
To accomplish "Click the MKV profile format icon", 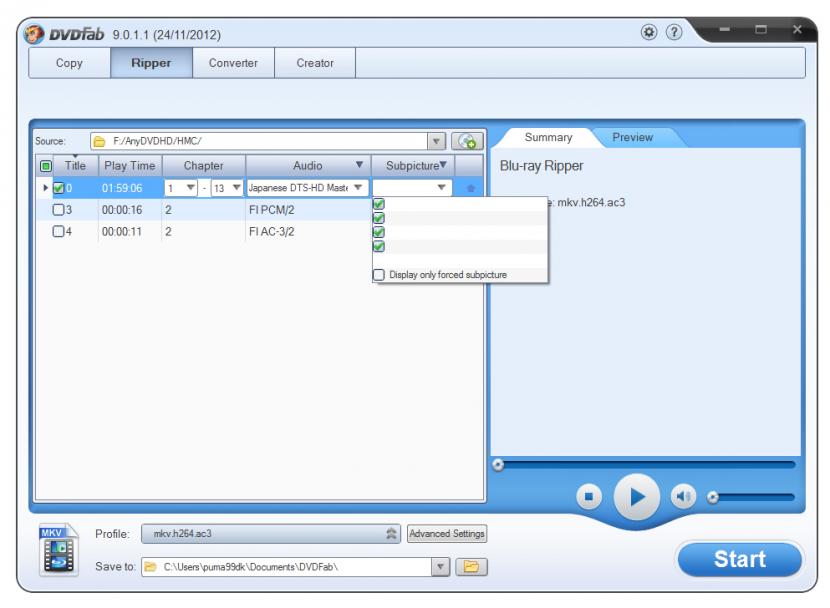I will click(58, 549).
